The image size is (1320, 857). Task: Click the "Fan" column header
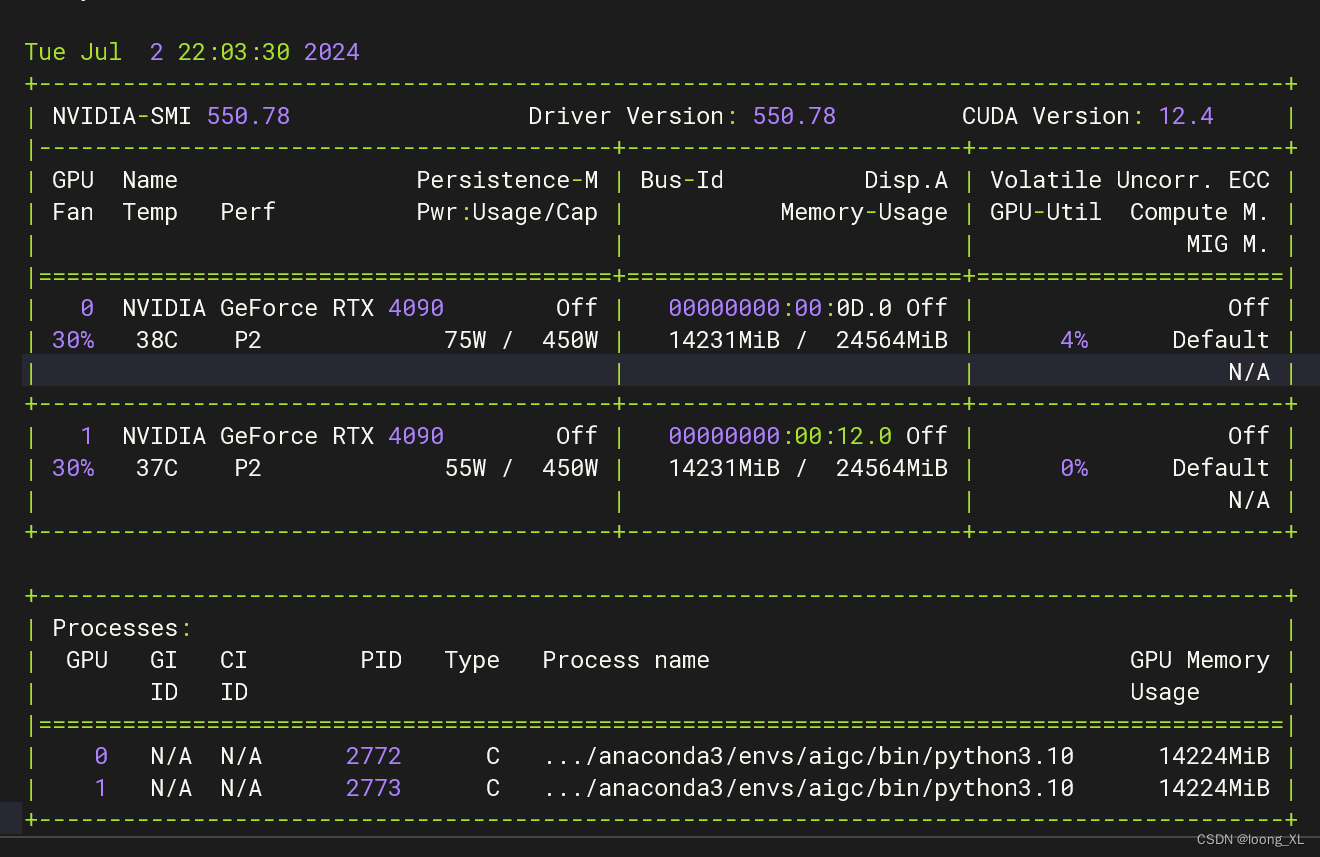73,212
